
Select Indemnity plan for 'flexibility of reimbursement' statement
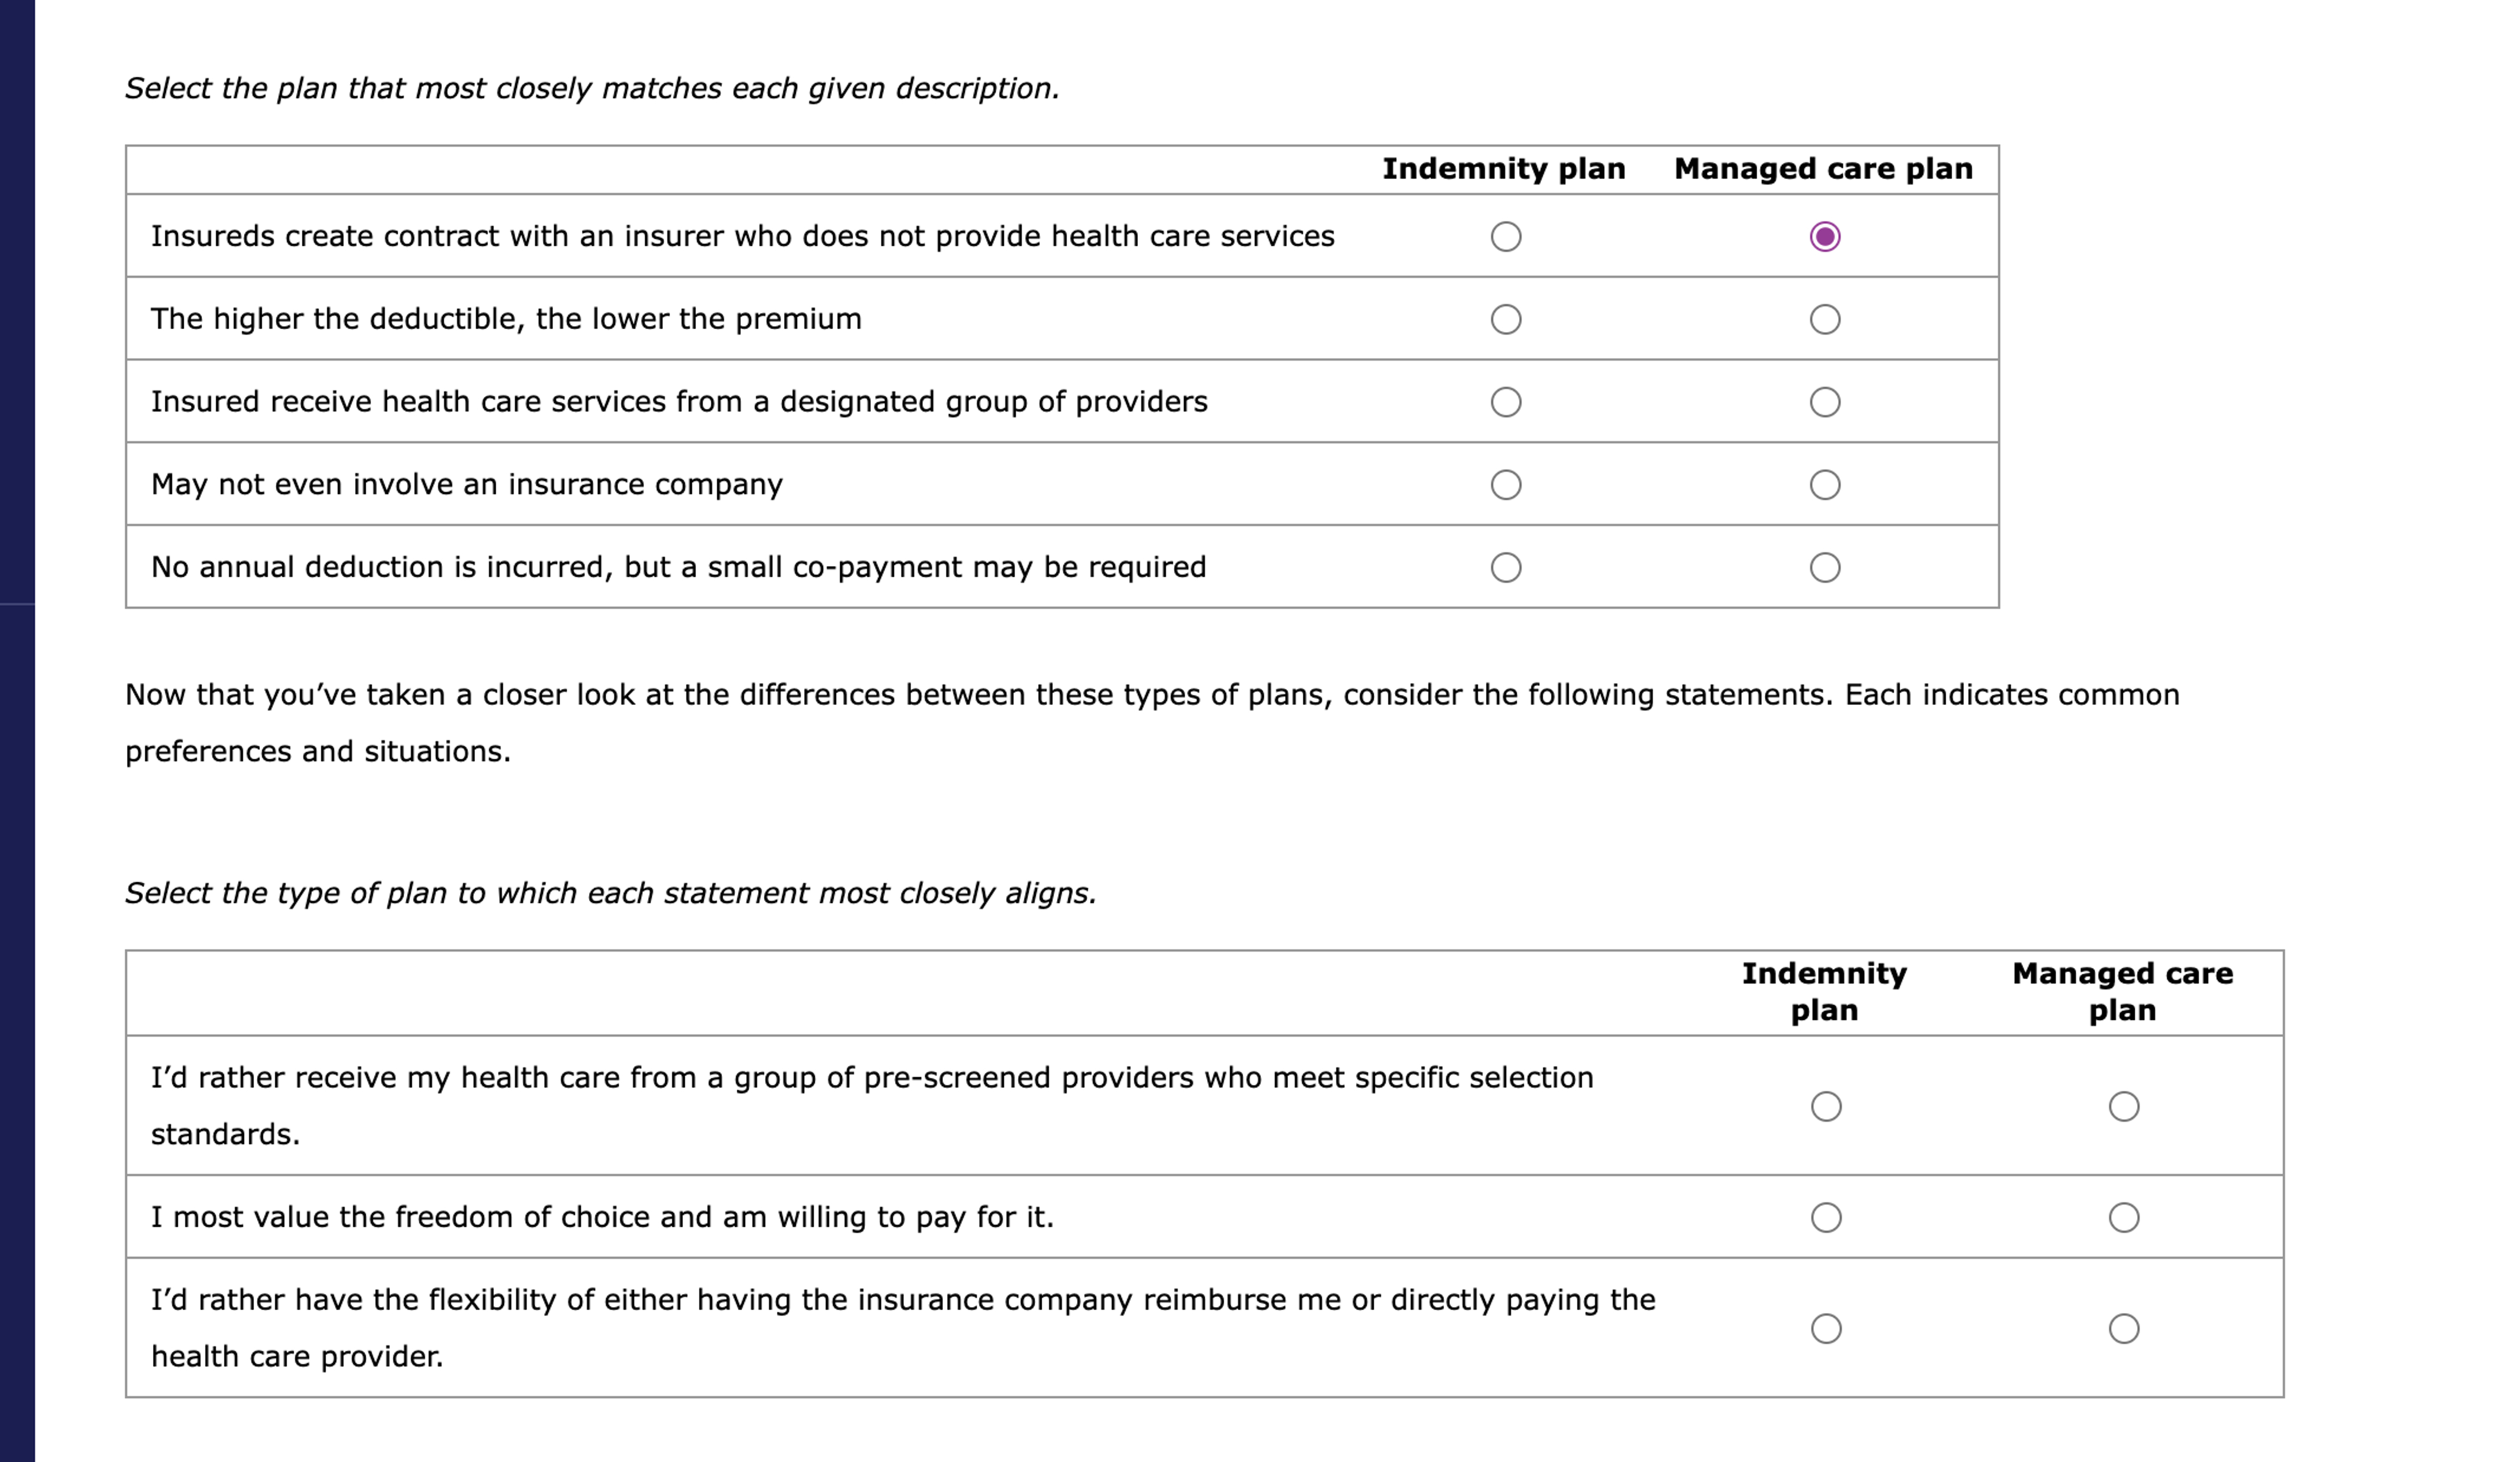[x=1826, y=1329]
